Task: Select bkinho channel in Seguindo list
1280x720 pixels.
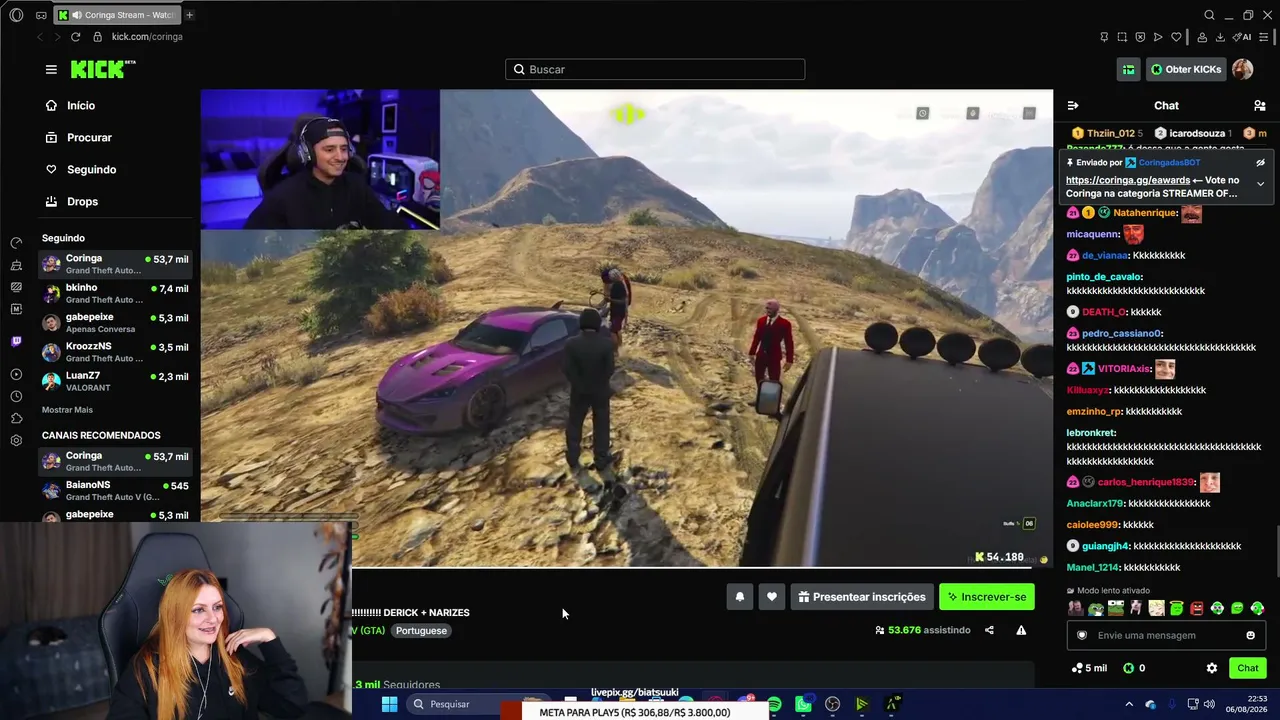Action: [x=115, y=293]
